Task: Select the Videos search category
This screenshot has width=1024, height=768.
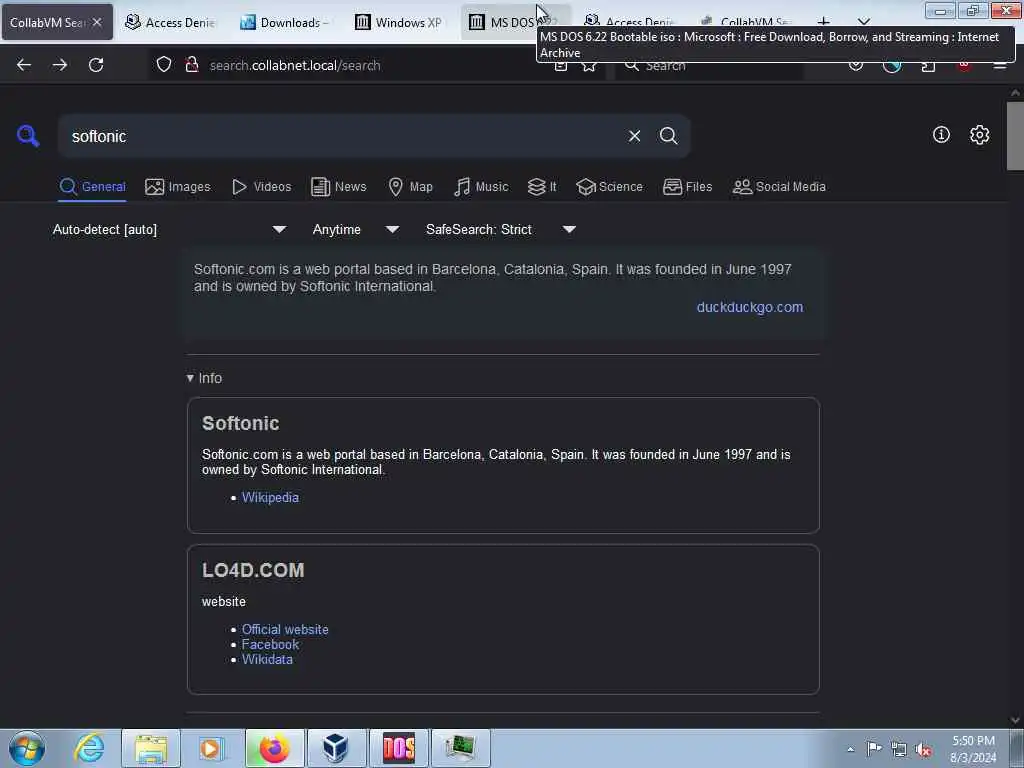Action: 261,187
